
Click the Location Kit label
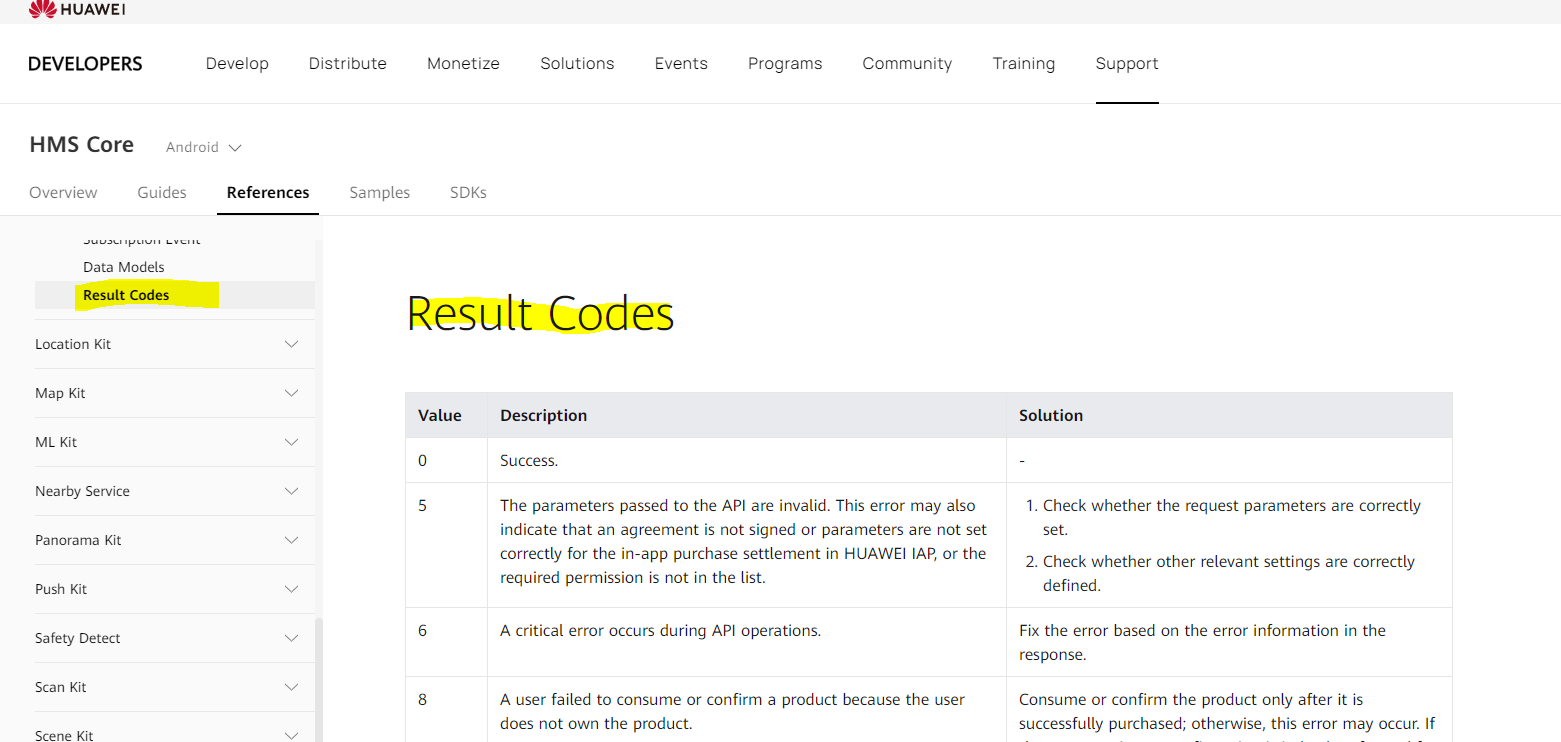(73, 344)
